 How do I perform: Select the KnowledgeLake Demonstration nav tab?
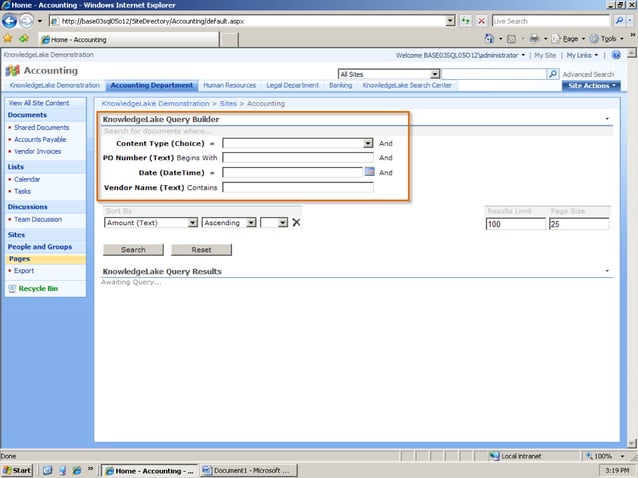click(x=55, y=85)
